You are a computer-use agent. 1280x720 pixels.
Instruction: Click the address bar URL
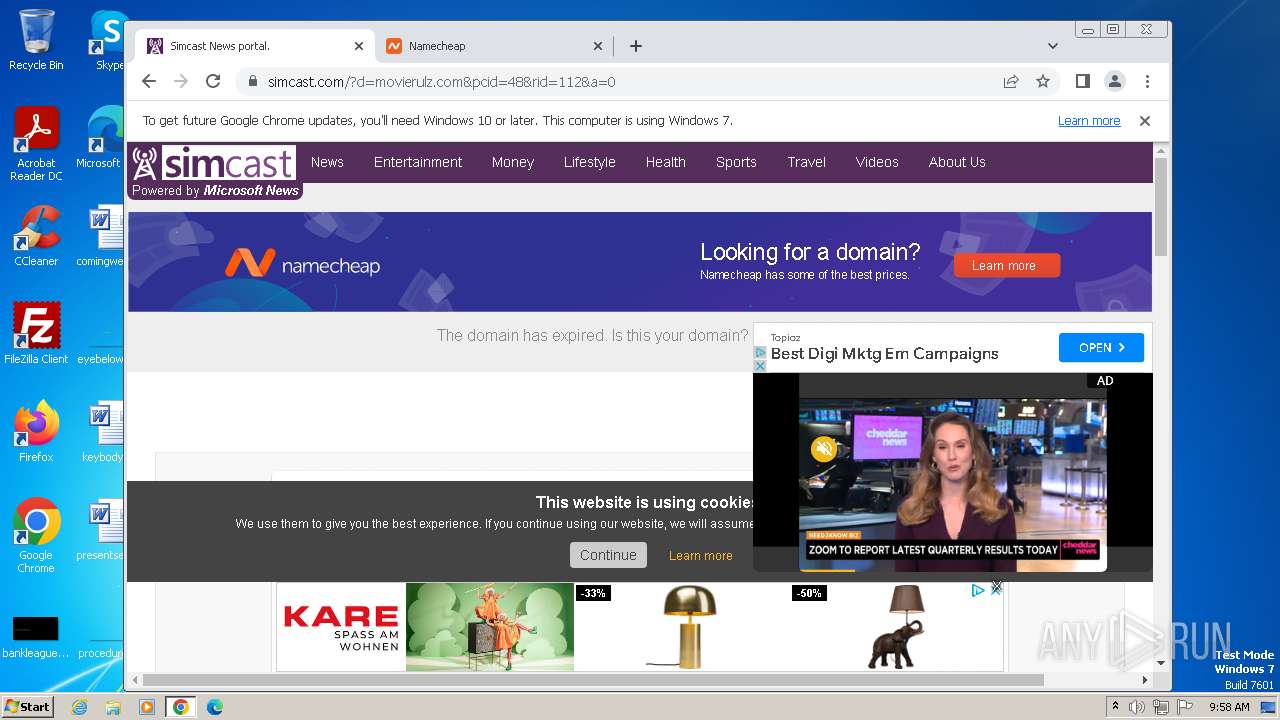pos(441,82)
